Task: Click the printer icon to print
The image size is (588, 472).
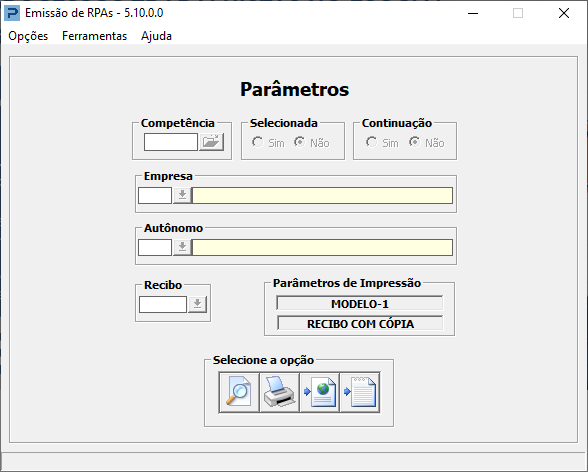Action: [279, 393]
